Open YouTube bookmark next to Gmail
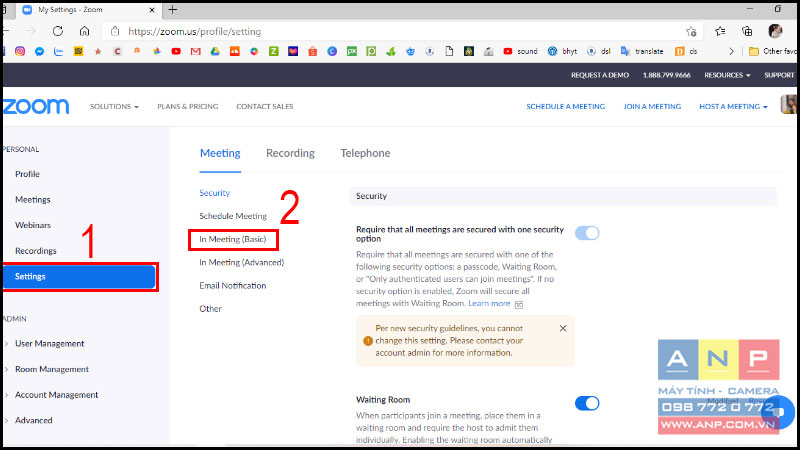Screen dimensions: 800x450 176,52
